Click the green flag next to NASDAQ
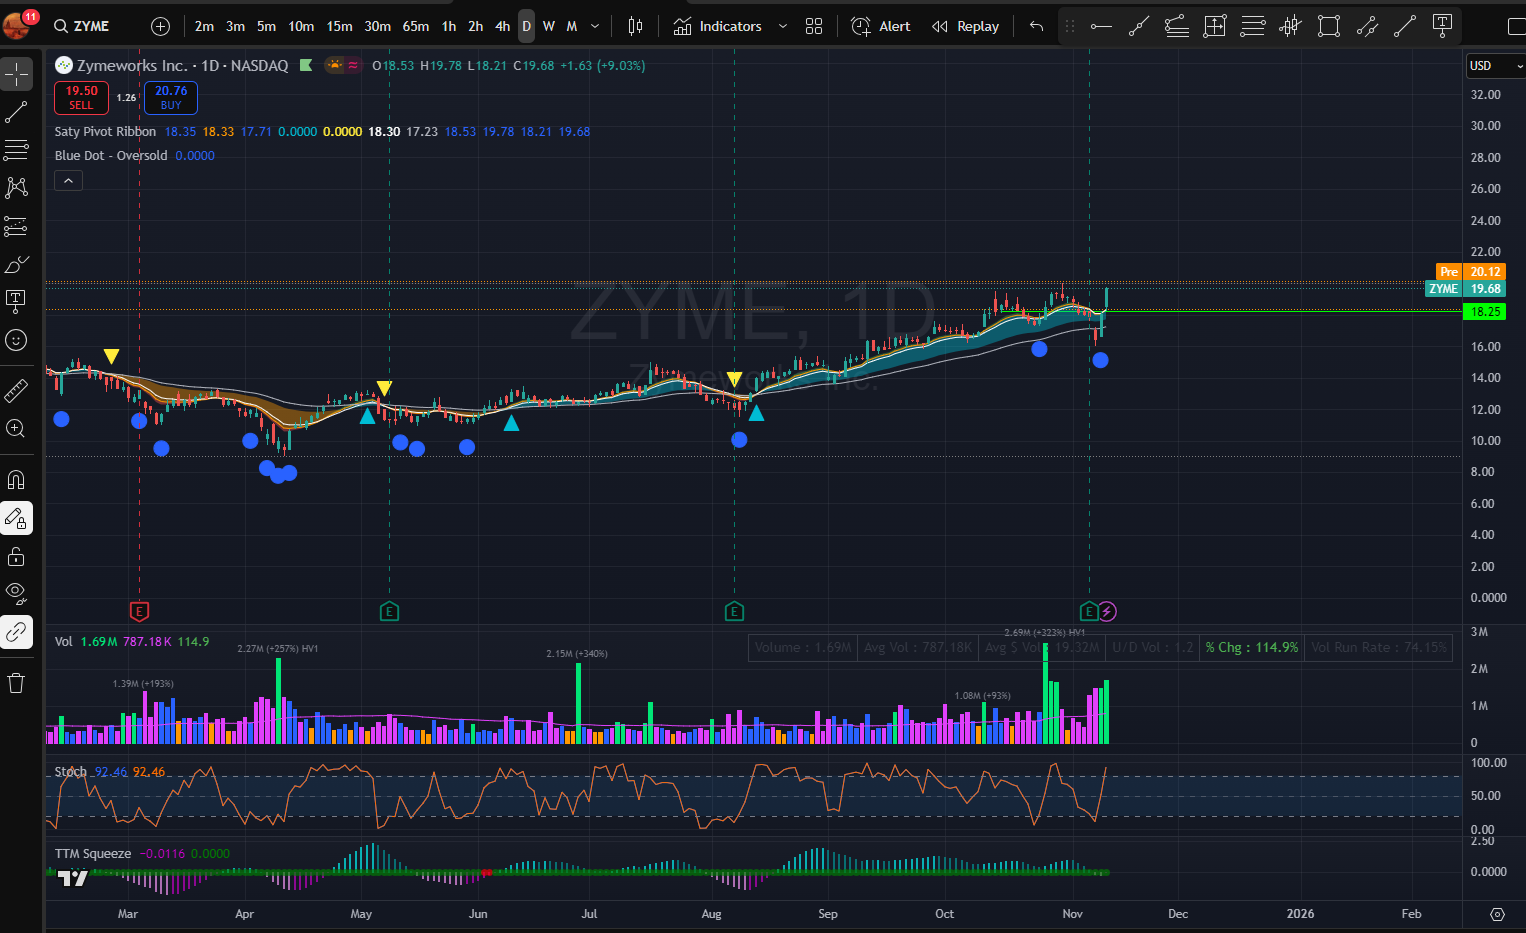 (x=306, y=65)
